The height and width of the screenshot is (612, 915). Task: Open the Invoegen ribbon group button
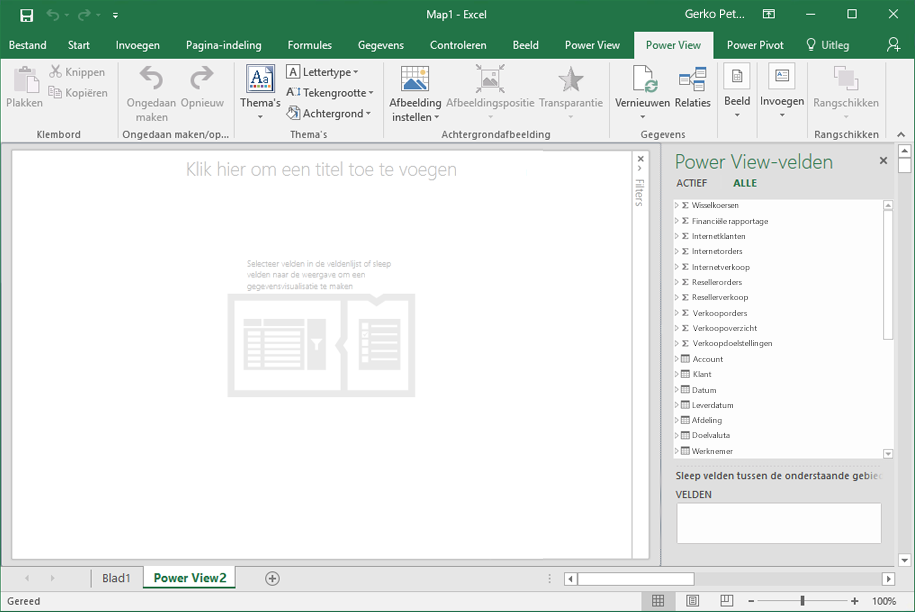point(782,91)
